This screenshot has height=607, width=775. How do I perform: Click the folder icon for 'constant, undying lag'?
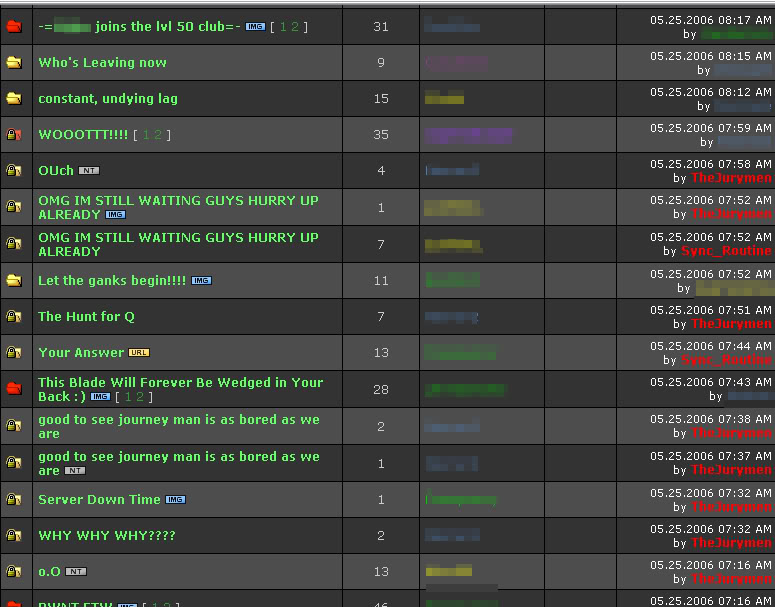point(14,99)
